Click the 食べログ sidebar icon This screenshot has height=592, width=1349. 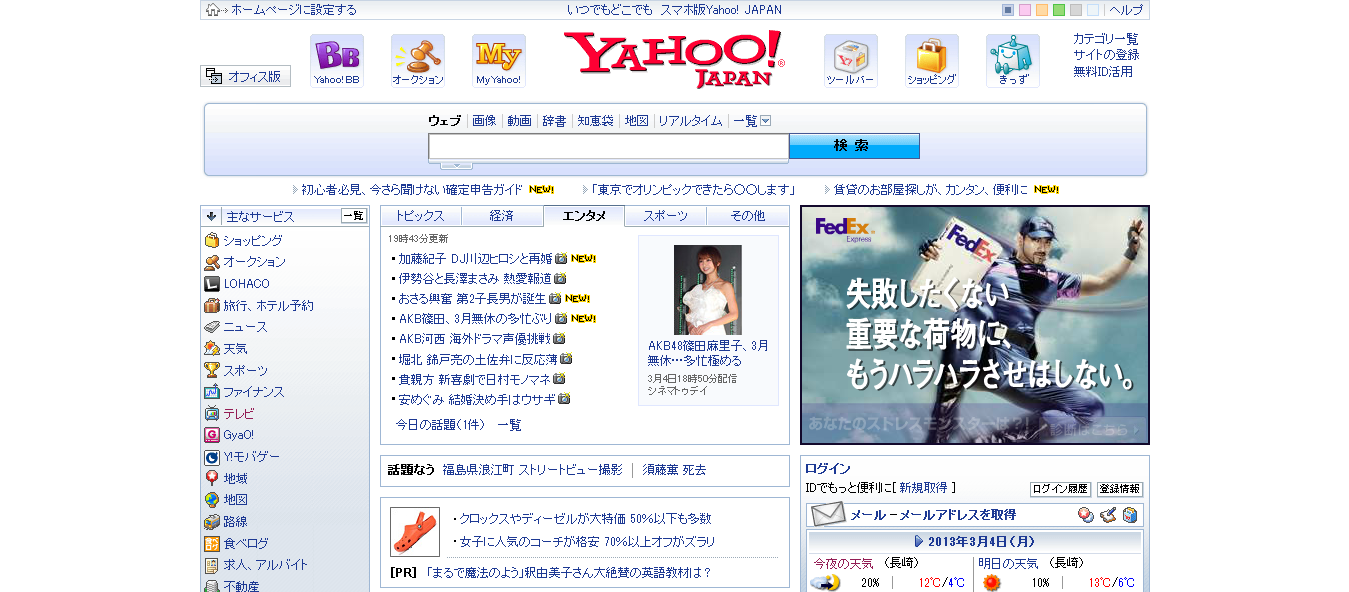coord(212,544)
